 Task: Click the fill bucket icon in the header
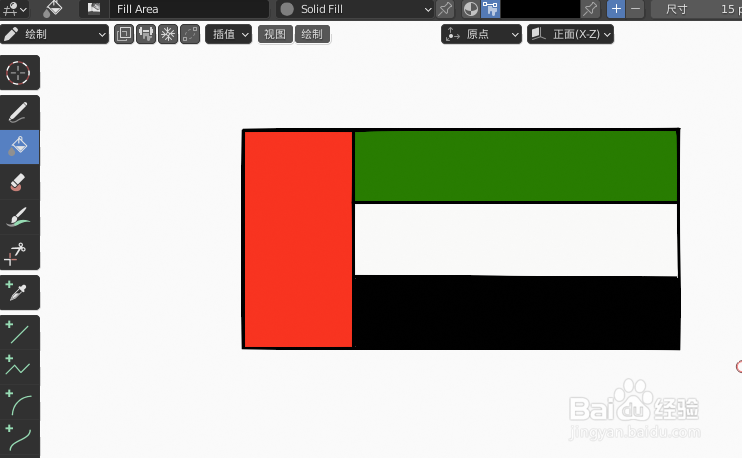click(53, 9)
